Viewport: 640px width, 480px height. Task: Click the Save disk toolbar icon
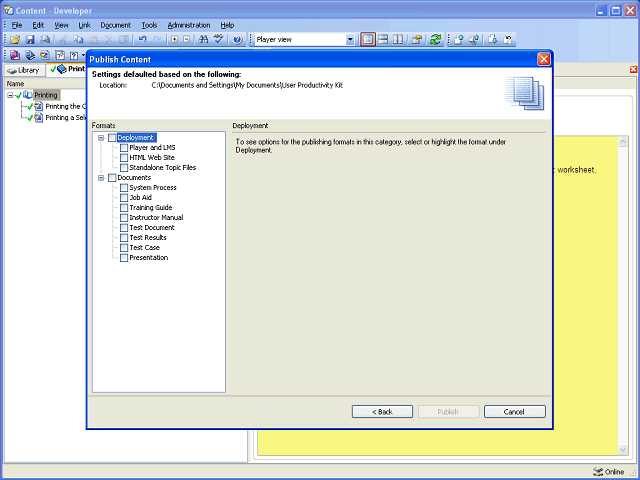click(x=30, y=40)
